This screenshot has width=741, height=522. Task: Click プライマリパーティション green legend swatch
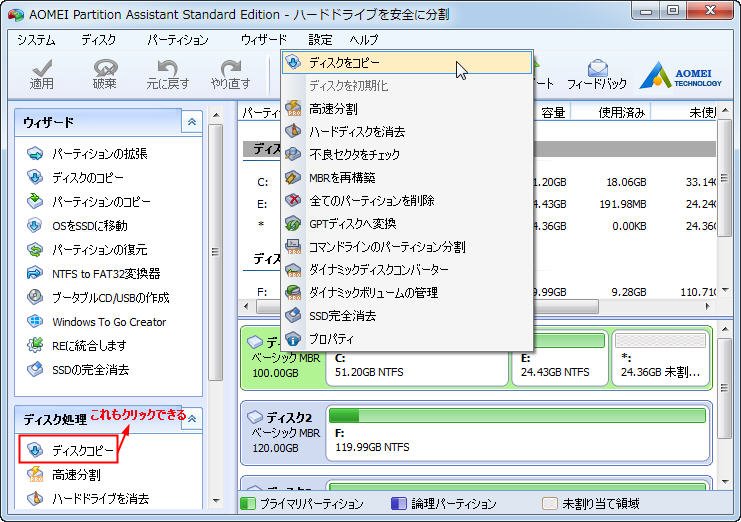click(x=247, y=504)
